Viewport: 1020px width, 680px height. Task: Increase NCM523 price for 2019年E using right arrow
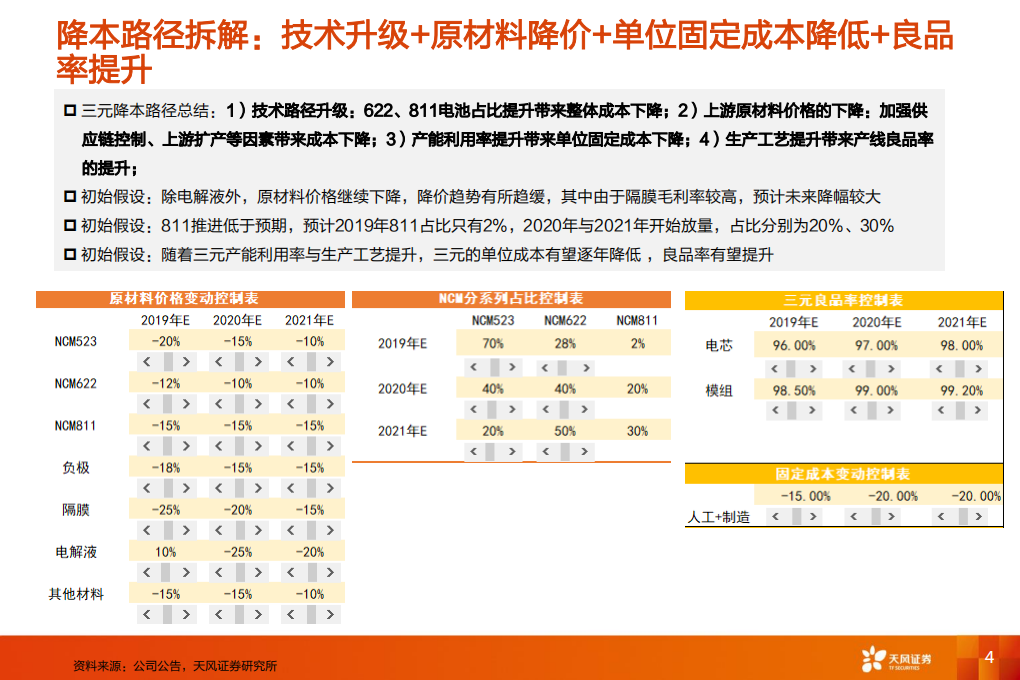(184, 362)
